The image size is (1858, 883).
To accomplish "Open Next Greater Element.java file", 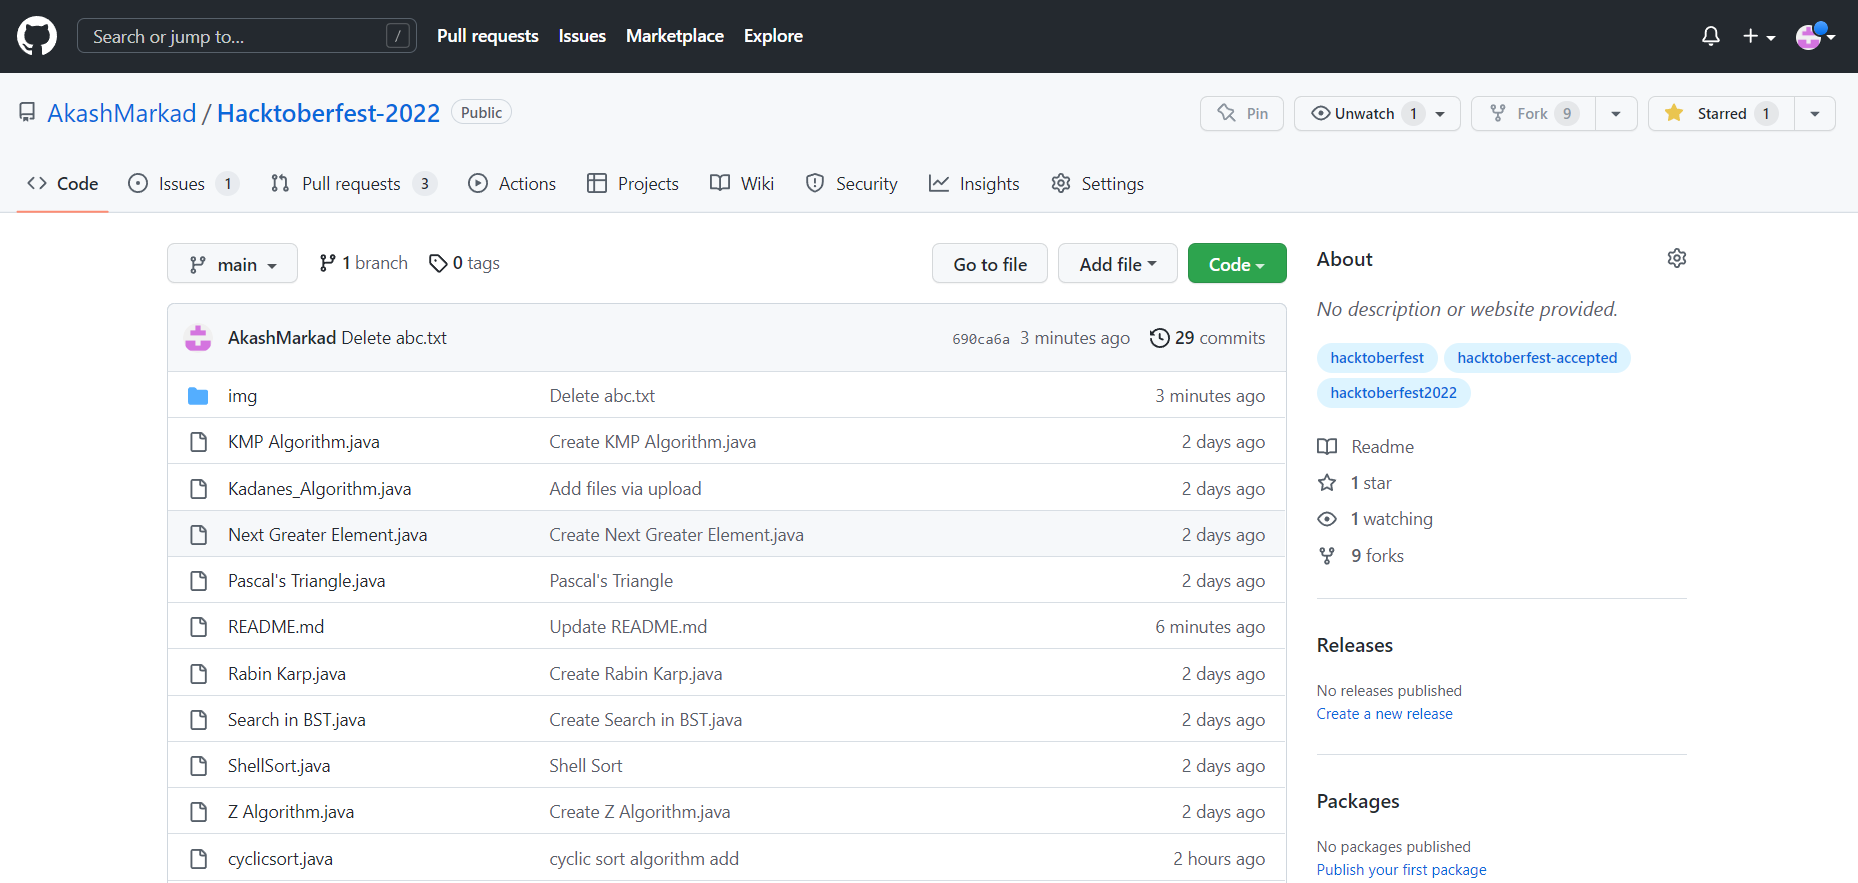I will 327,535.
